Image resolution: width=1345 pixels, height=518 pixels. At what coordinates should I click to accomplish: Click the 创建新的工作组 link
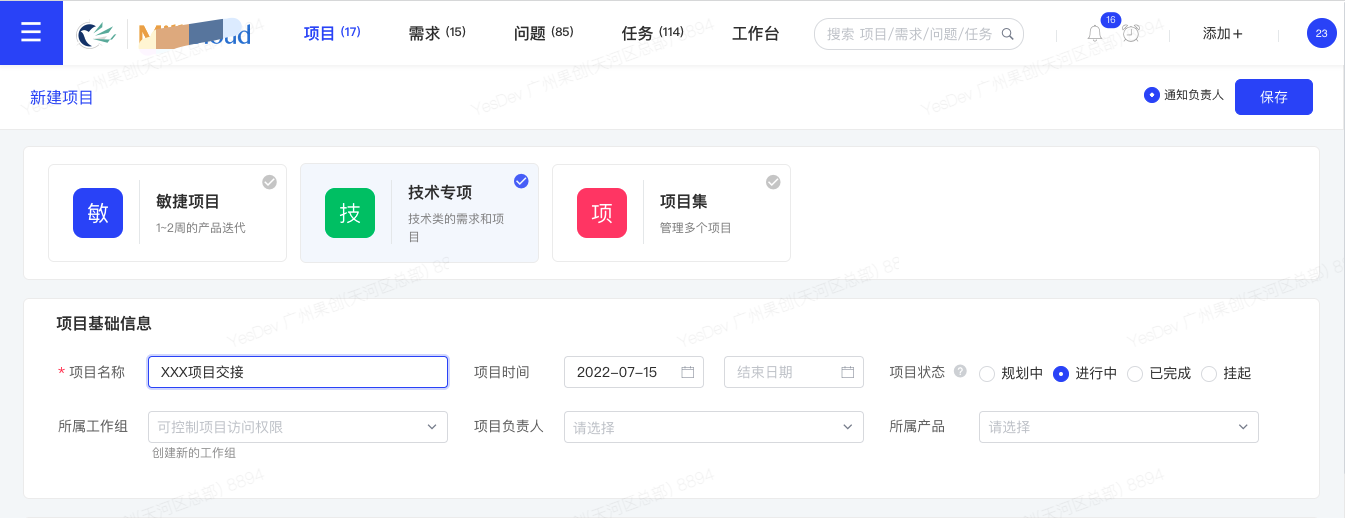tap(194, 453)
